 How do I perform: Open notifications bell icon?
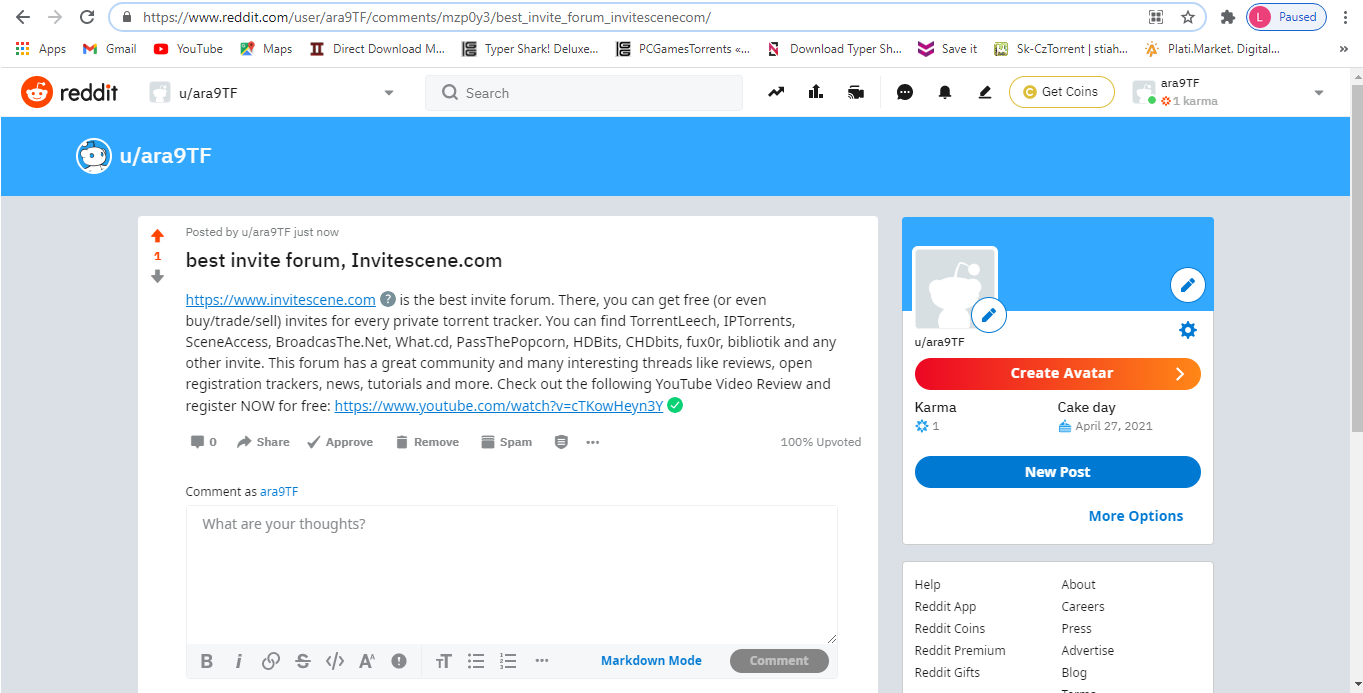[x=945, y=93]
